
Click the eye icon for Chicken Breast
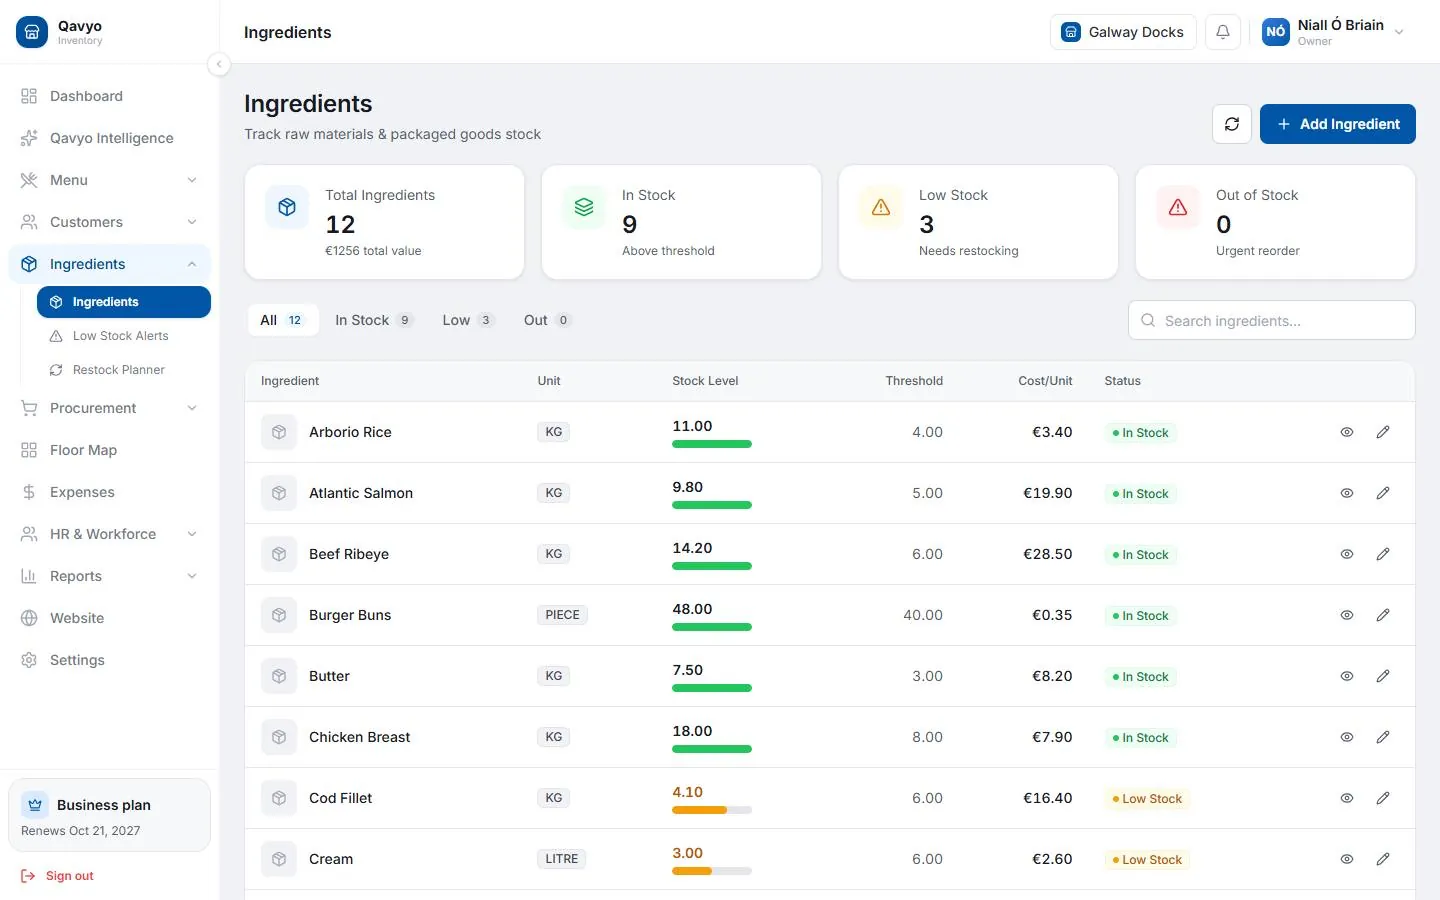[1347, 737]
